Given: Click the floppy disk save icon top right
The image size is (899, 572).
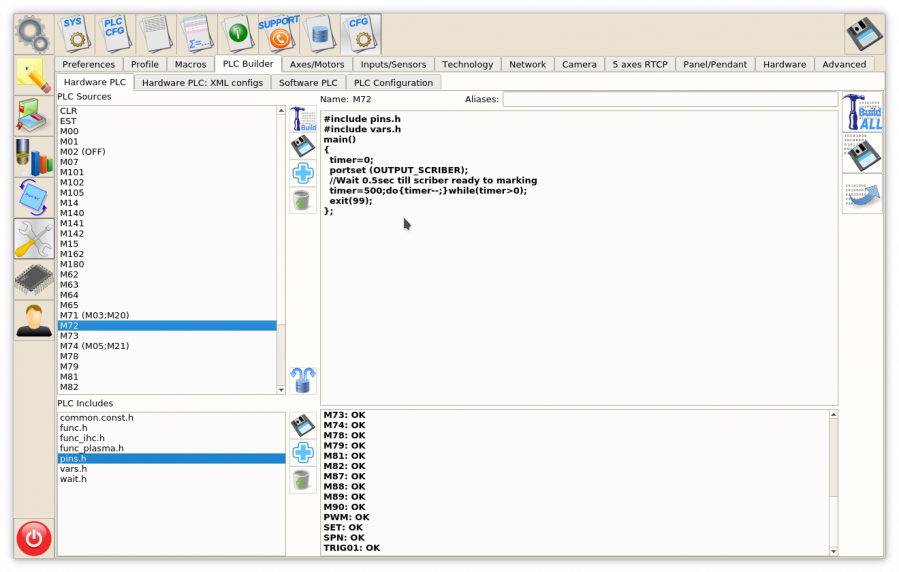Looking at the screenshot, I should coord(864,34).
